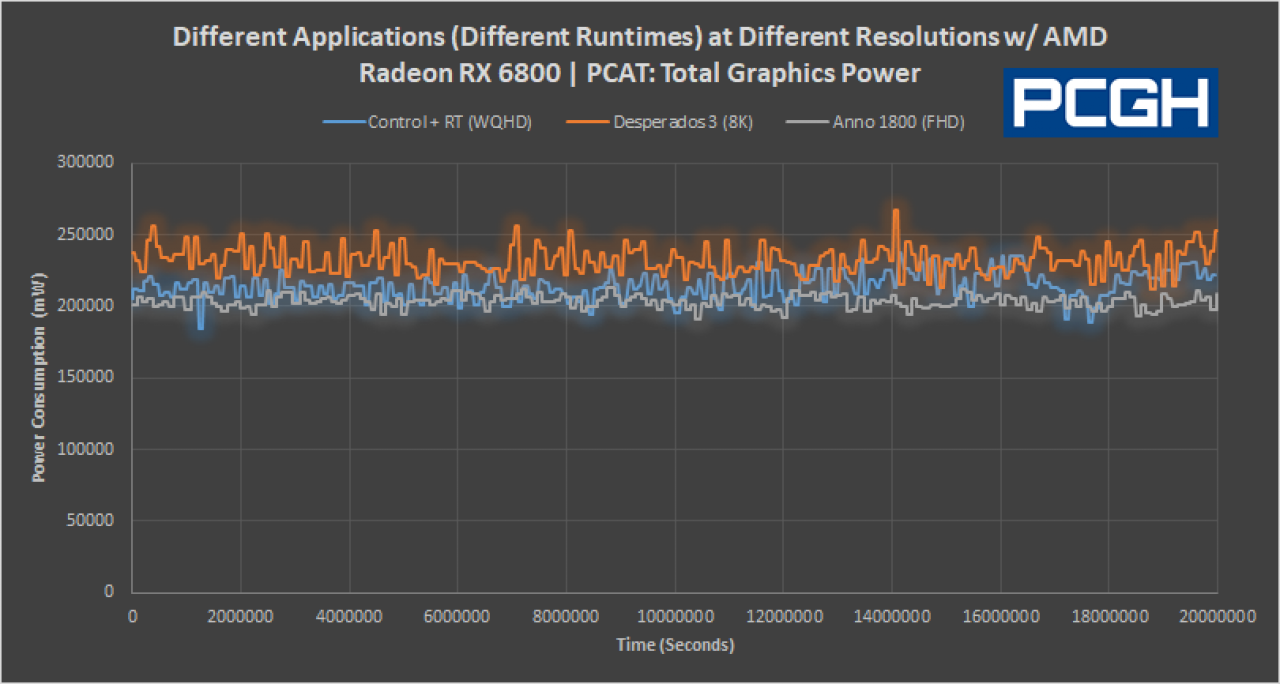Screen dimensions: 1280x684
Task: Click the 2000000 x-axis value
Action: coord(241,618)
